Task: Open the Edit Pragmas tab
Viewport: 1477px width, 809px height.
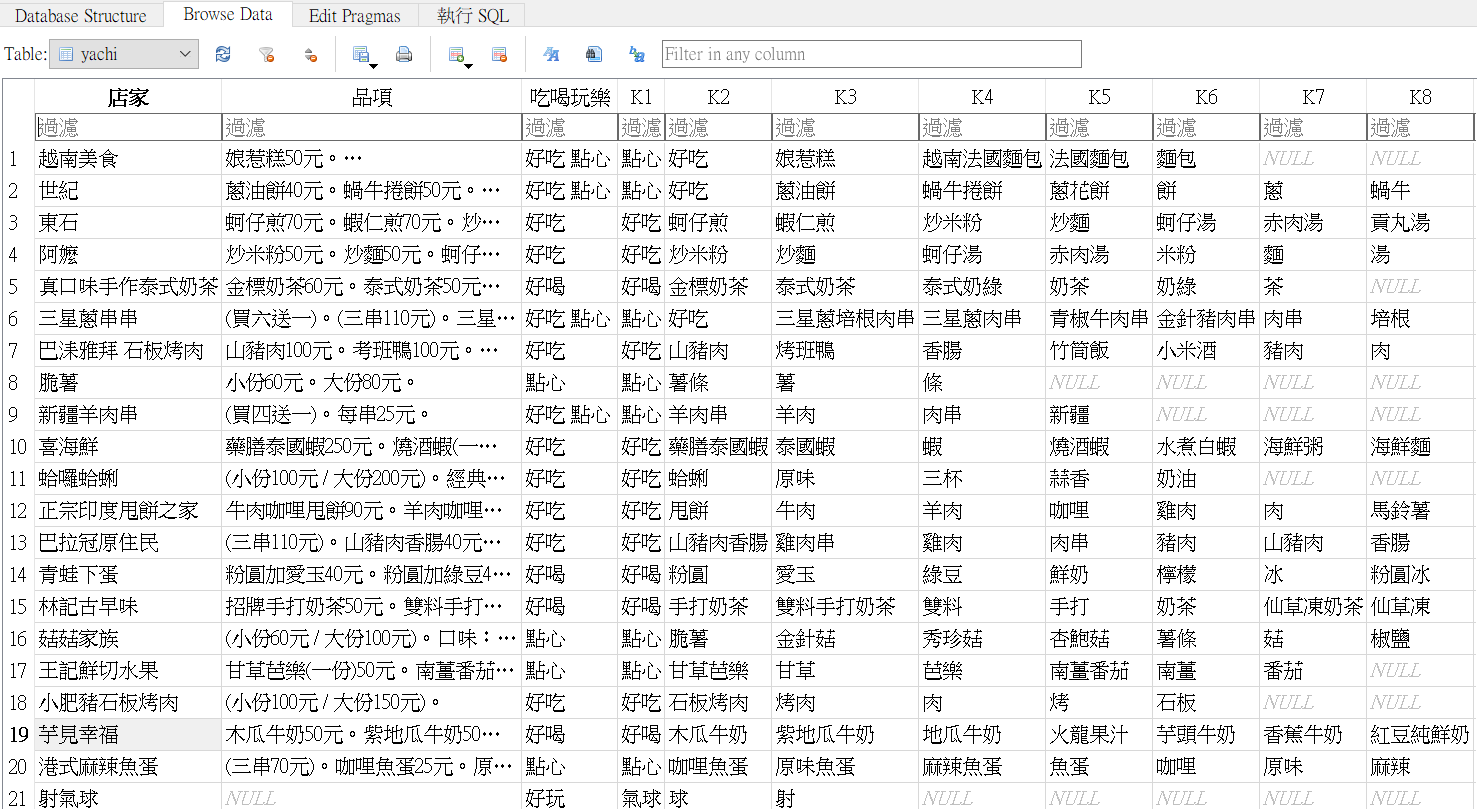Action: pos(355,15)
